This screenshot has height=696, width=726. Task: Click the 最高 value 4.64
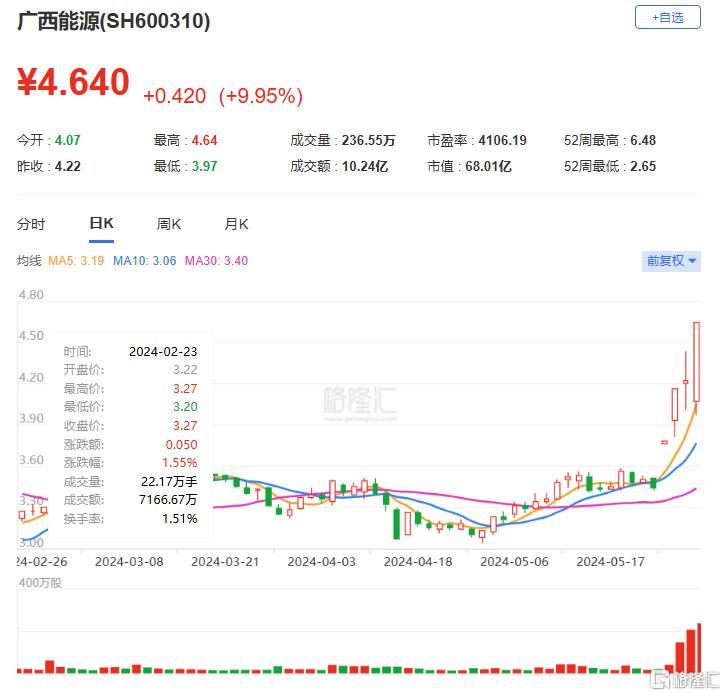pos(204,140)
